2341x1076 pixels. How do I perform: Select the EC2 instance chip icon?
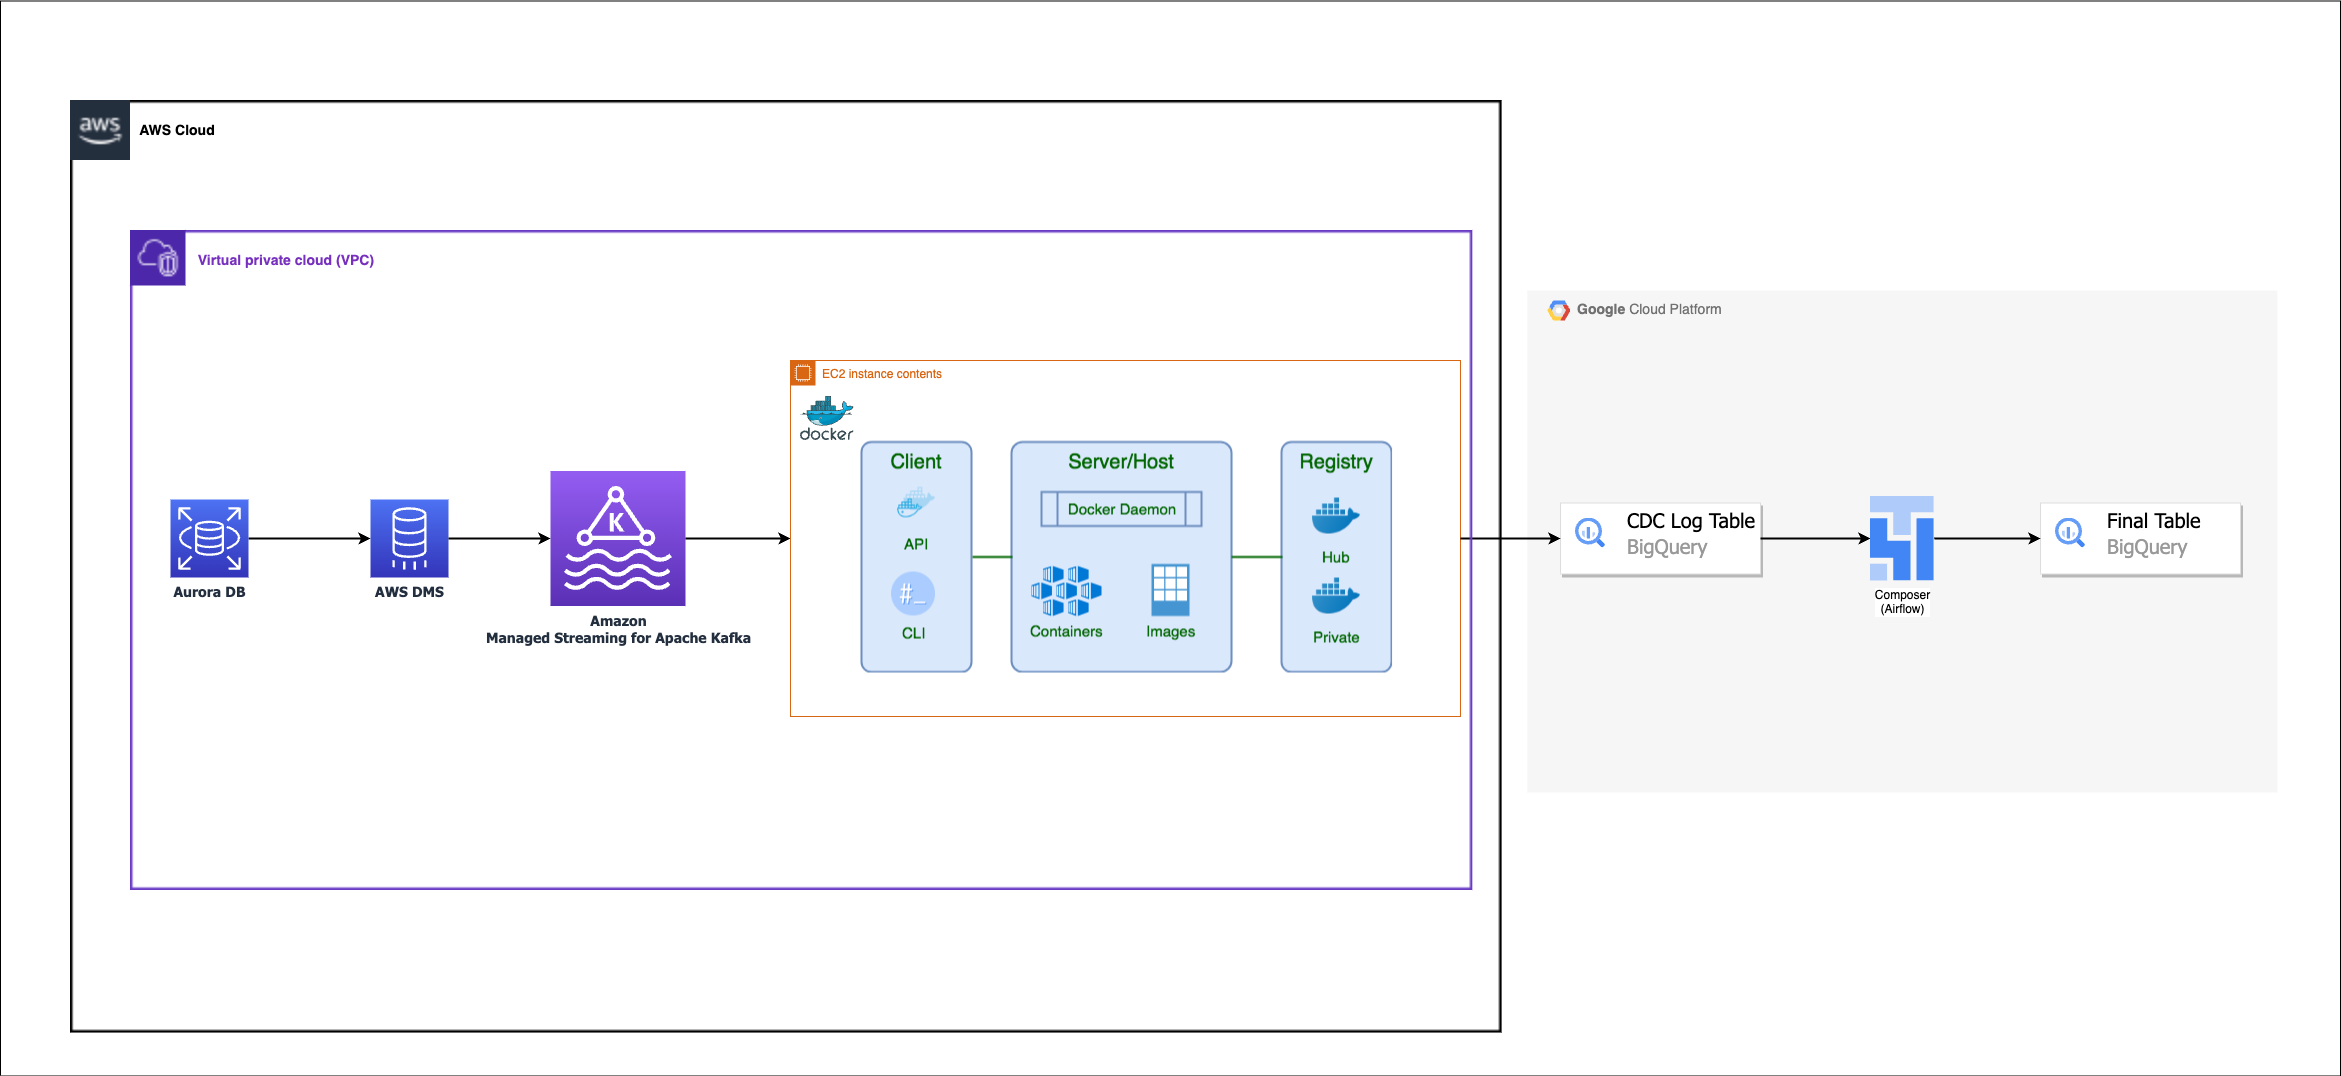(803, 373)
